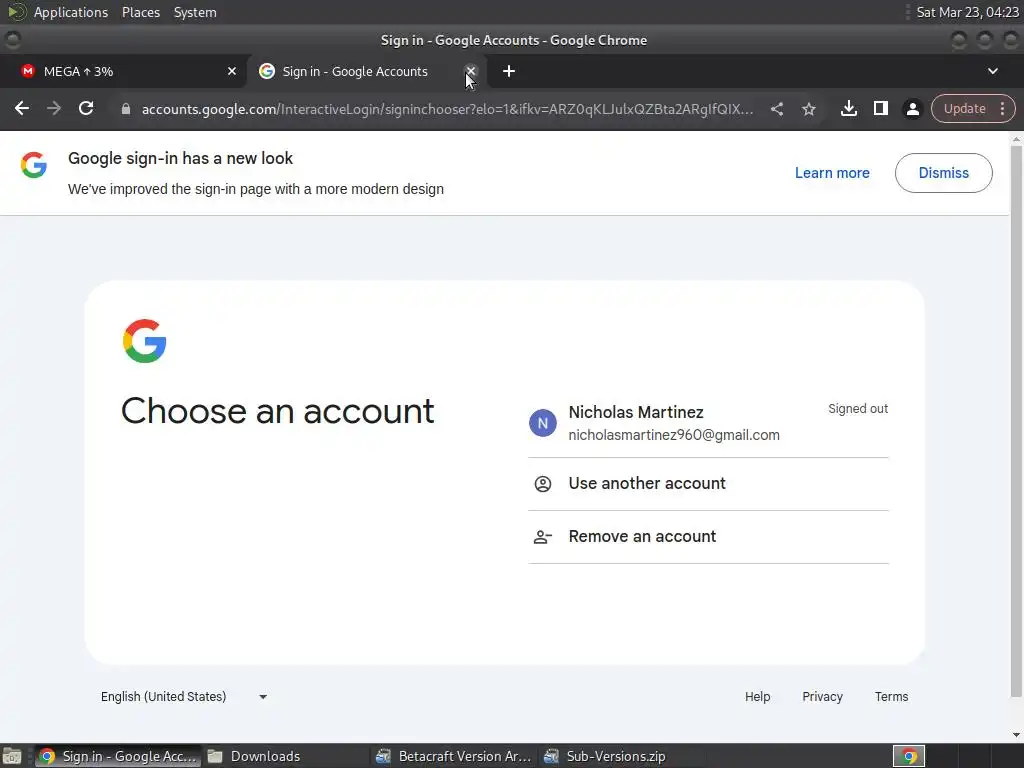
Task: Open the Chrome three-dot menu
Action: point(1002,108)
